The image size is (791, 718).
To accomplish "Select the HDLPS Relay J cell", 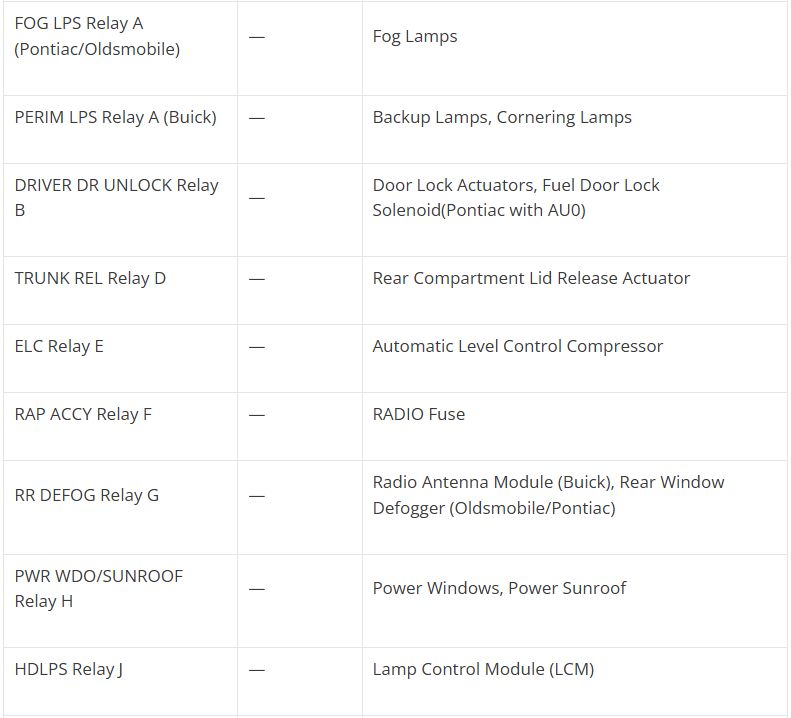I will [x=69, y=669].
